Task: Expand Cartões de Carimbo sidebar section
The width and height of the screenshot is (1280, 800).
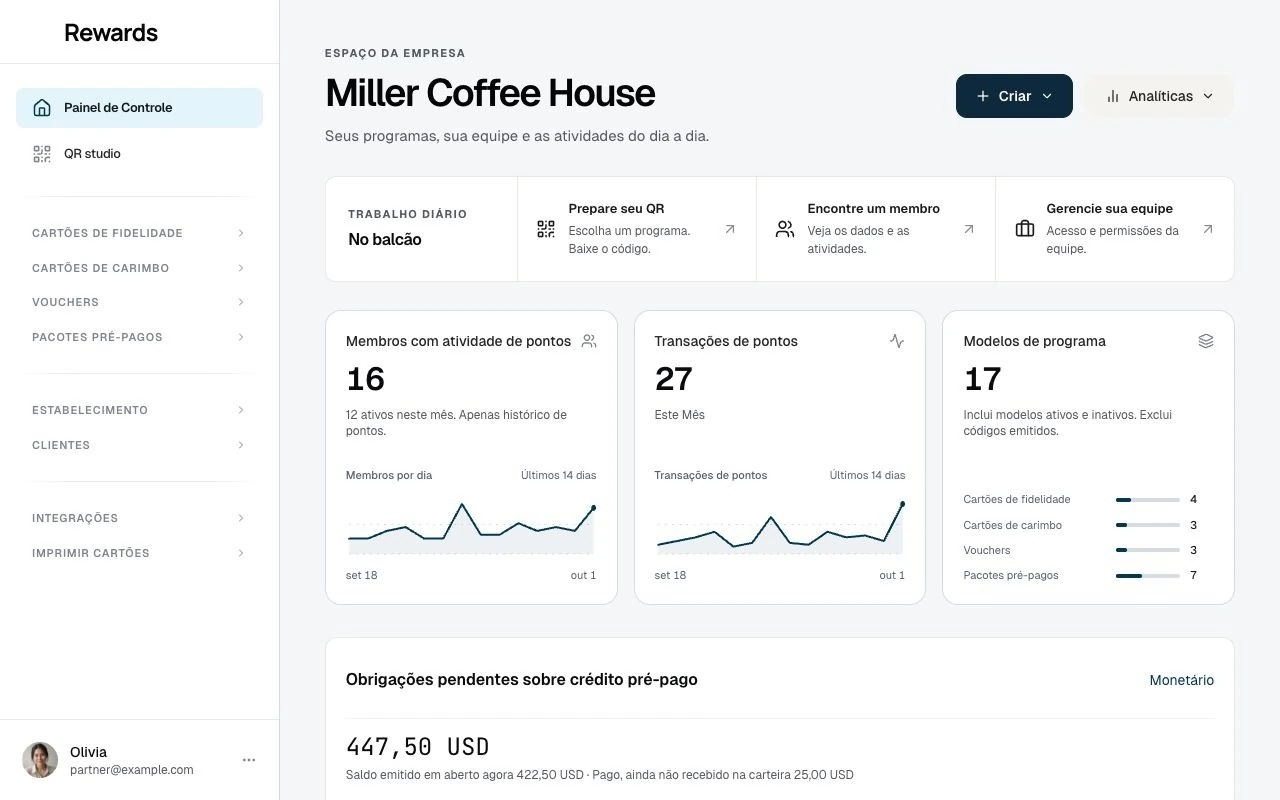Action: tap(139, 268)
